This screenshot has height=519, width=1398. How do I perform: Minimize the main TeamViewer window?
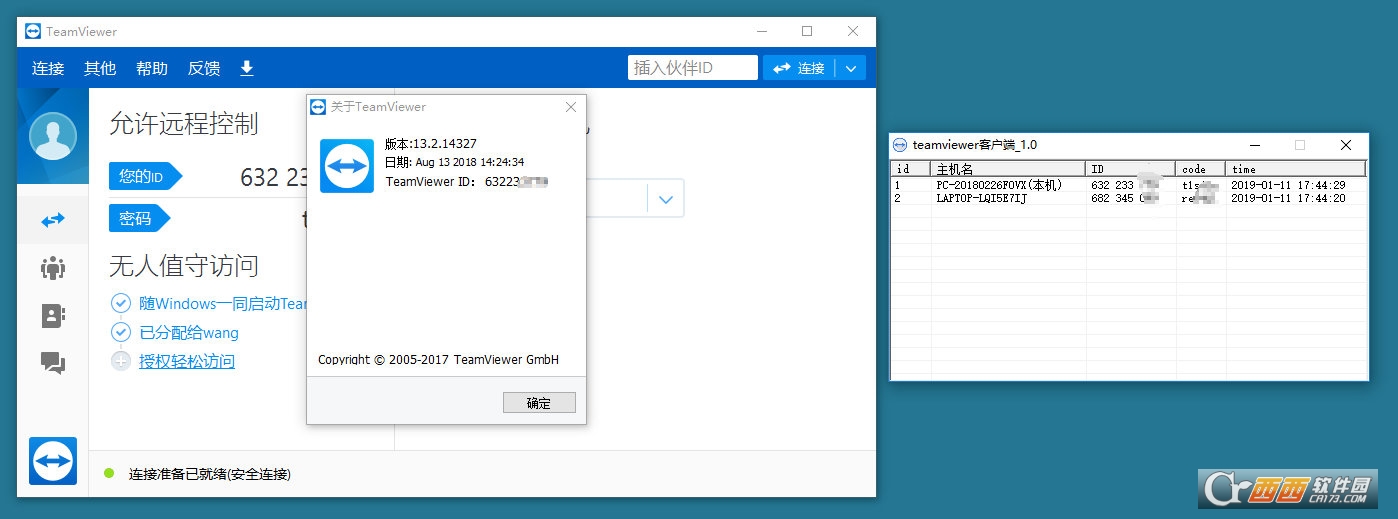[761, 31]
